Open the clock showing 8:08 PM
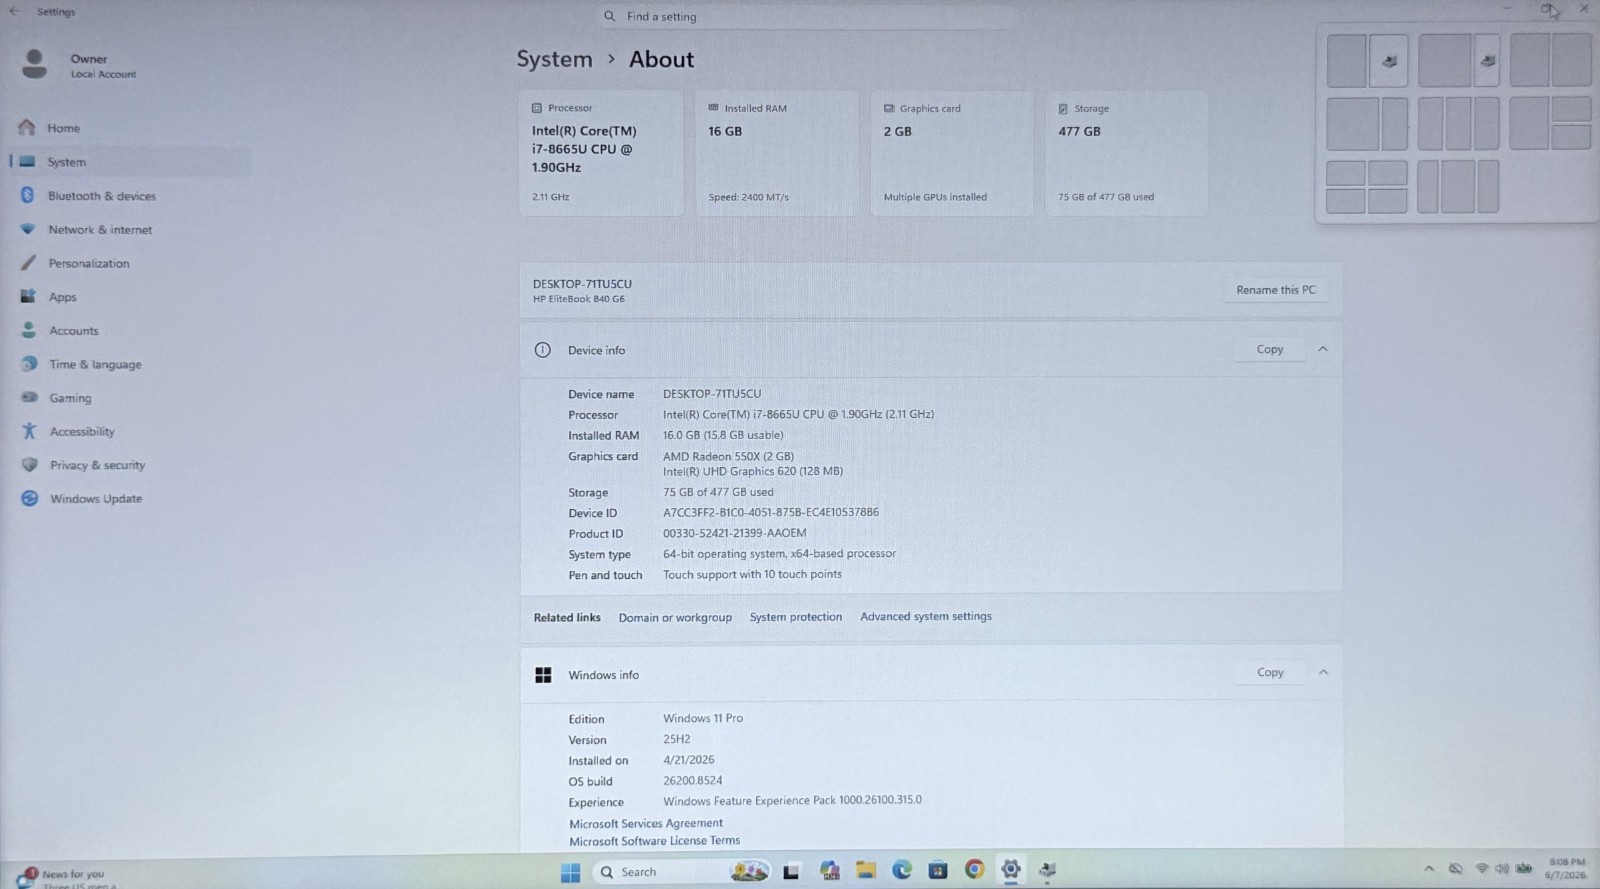This screenshot has height=889, width=1600. coord(1566,868)
